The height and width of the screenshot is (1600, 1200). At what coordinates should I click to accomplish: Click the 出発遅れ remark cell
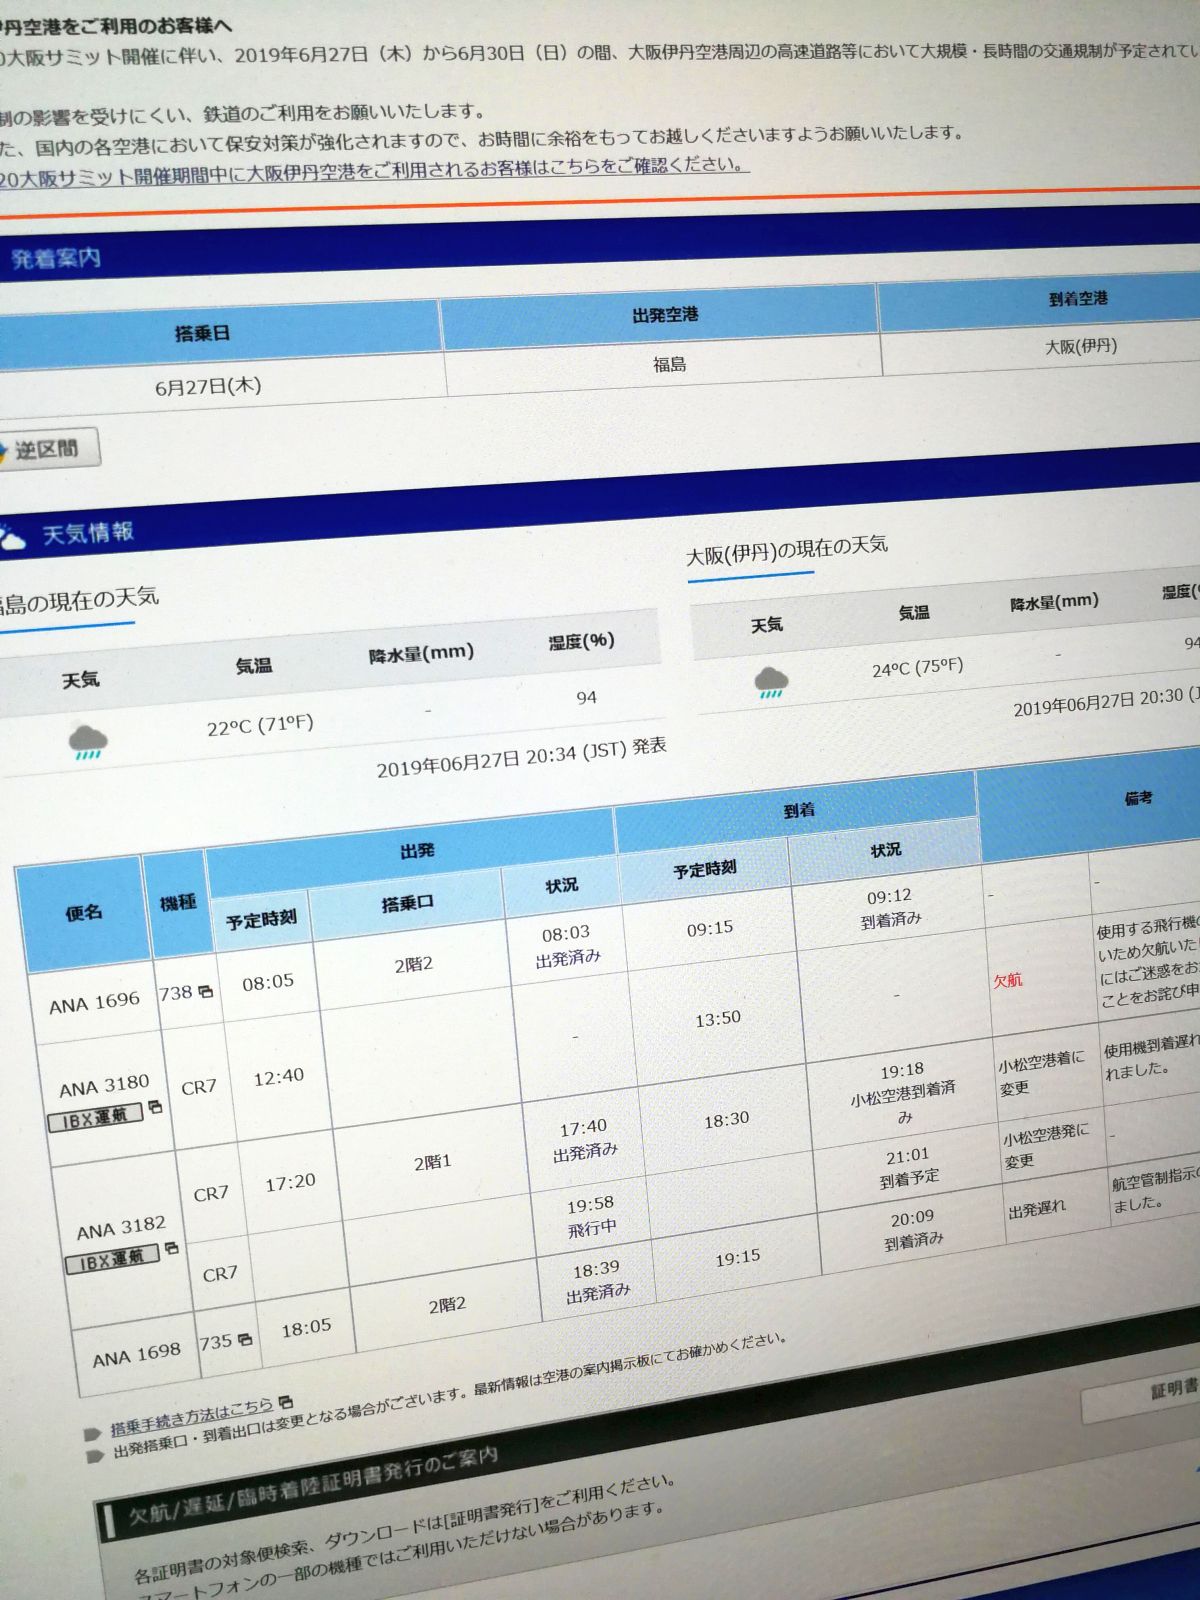pyautogui.click(x=1037, y=1209)
